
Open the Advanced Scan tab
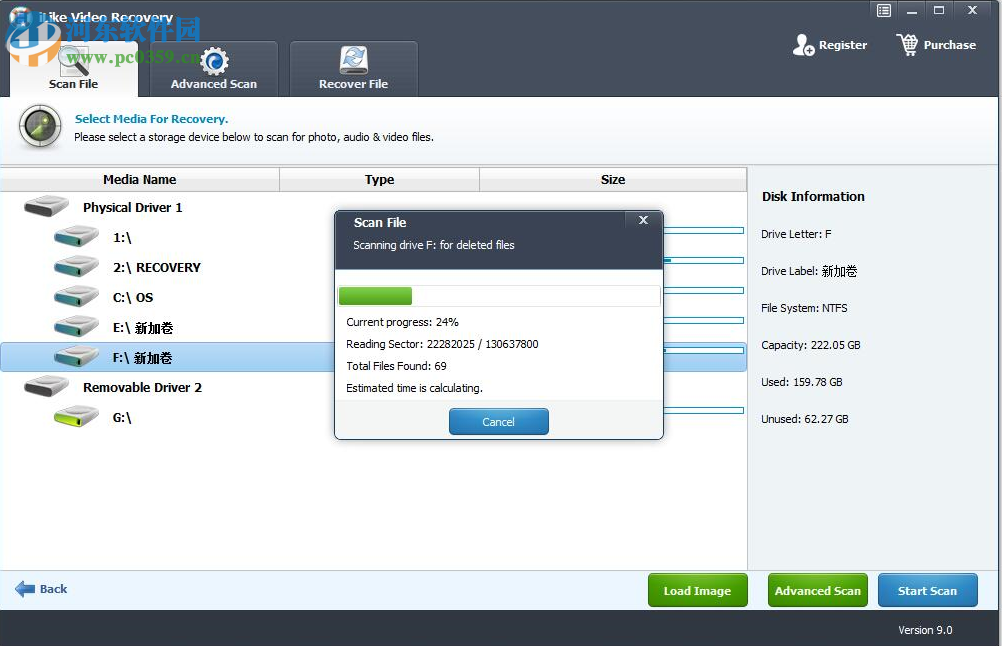point(213,69)
